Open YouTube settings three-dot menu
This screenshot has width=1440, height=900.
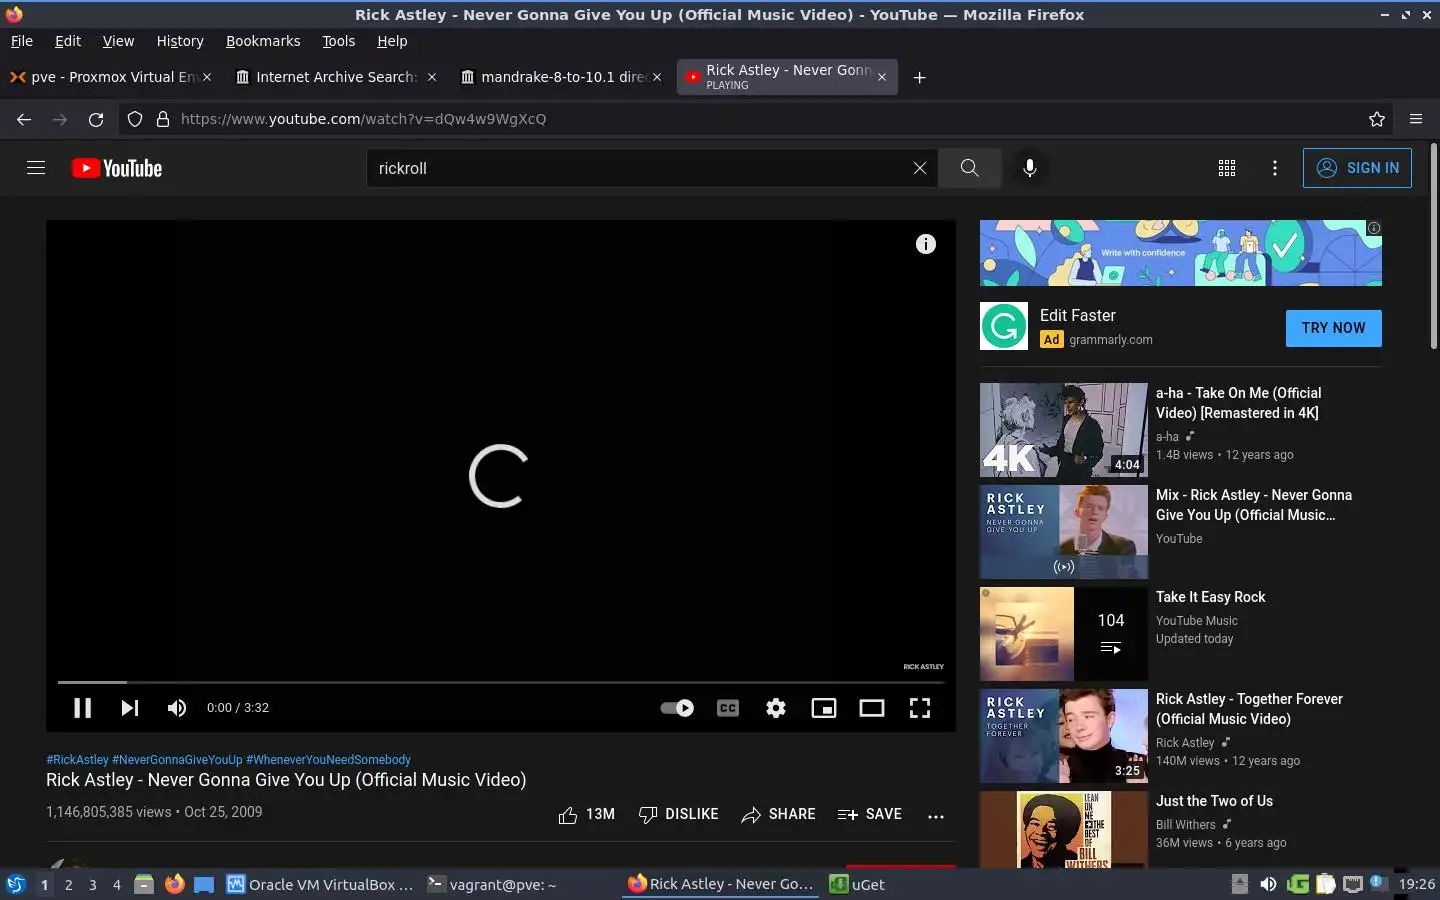click(1274, 168)
